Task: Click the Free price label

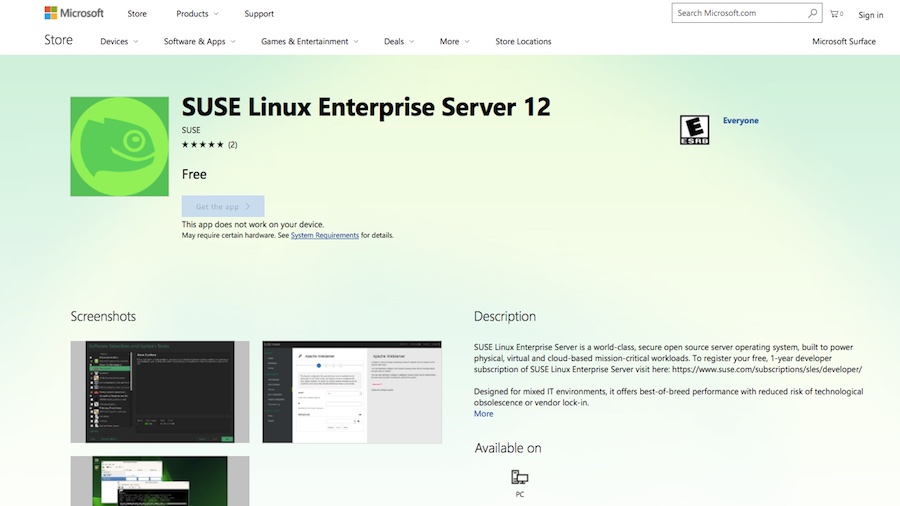Action: pos(194,174)
